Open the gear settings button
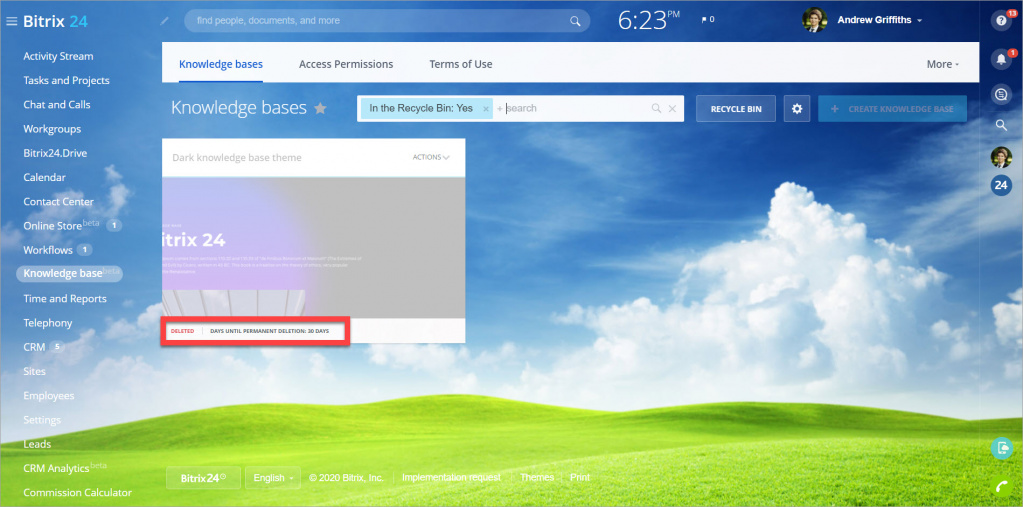Viewport: 1023px width, 507px height. 797,108
